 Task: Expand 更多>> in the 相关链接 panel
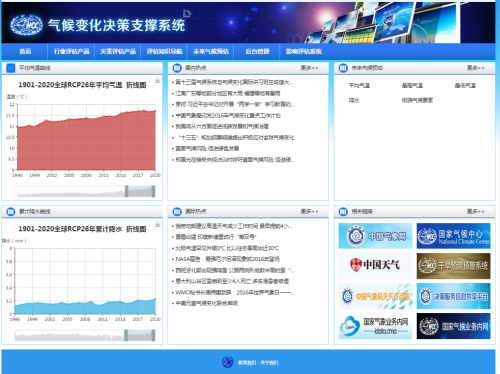click(475, 211)
